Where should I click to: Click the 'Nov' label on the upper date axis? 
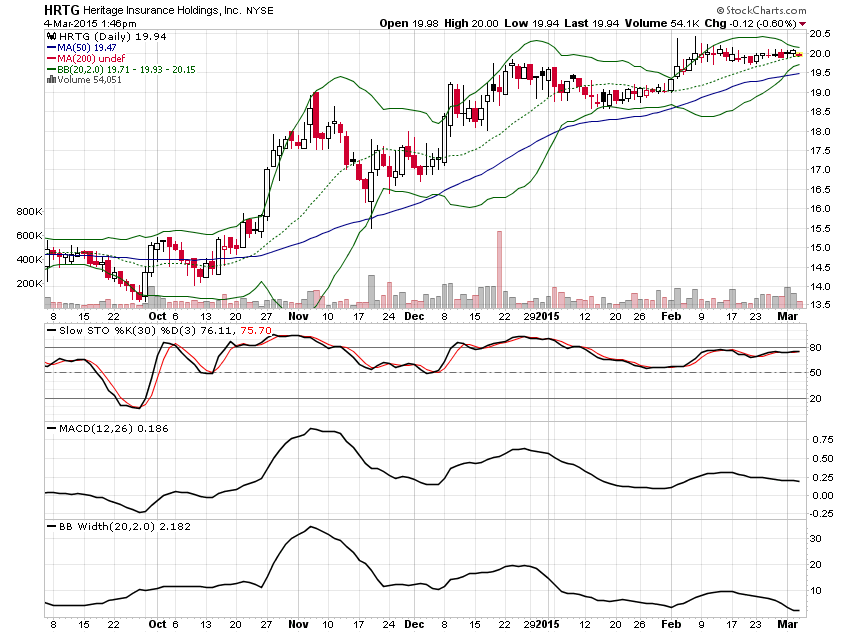tap(298, 316)
